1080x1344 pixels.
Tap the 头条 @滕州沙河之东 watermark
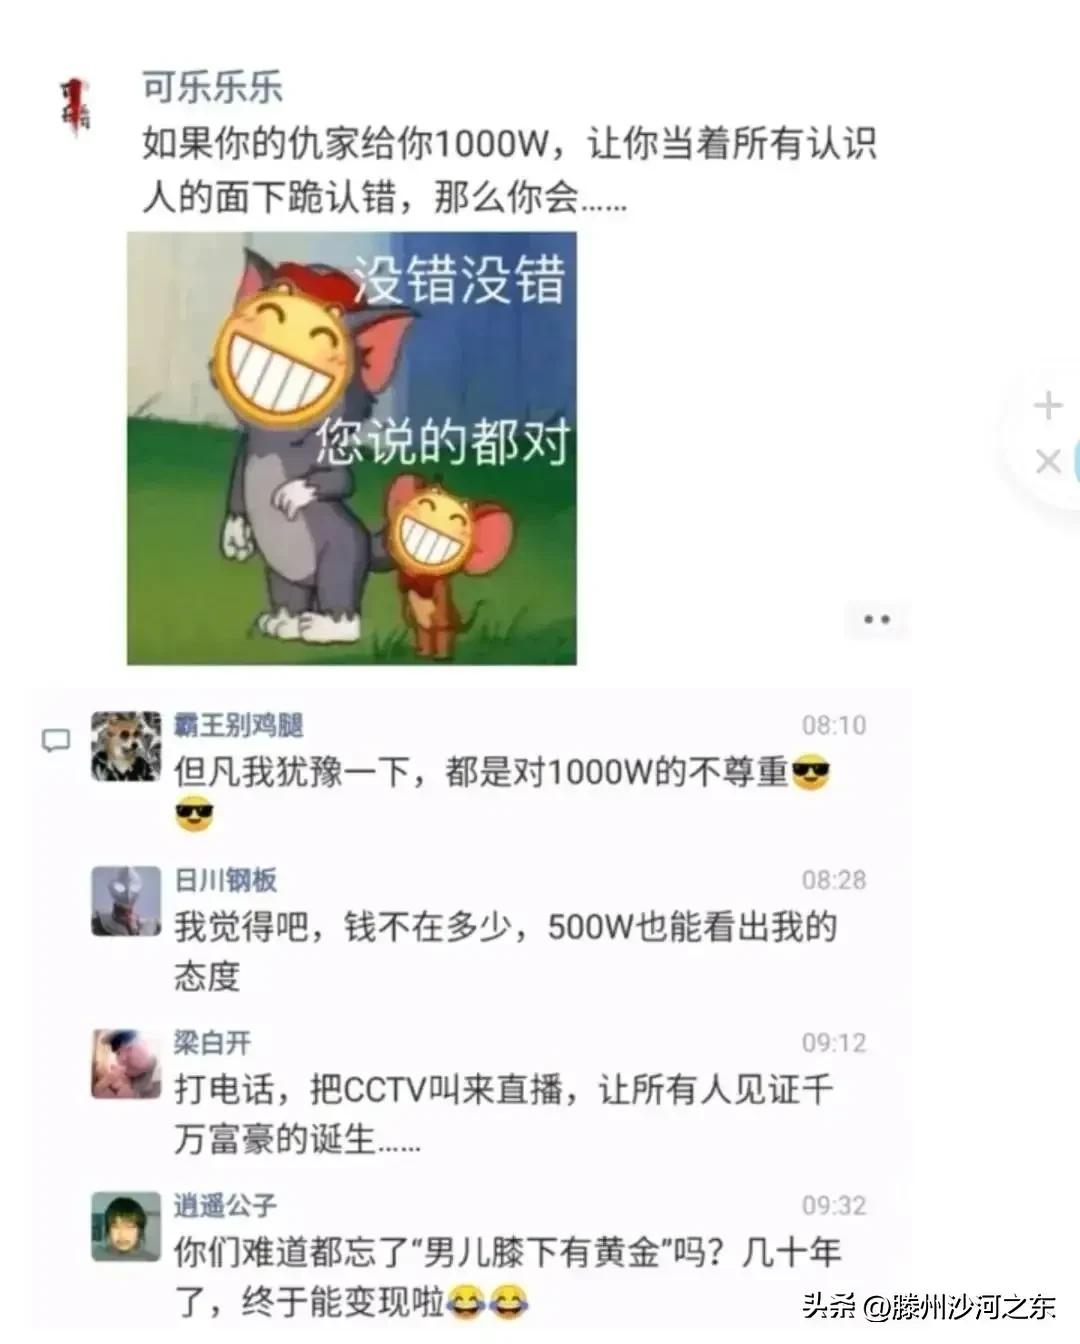[930, 1306]
